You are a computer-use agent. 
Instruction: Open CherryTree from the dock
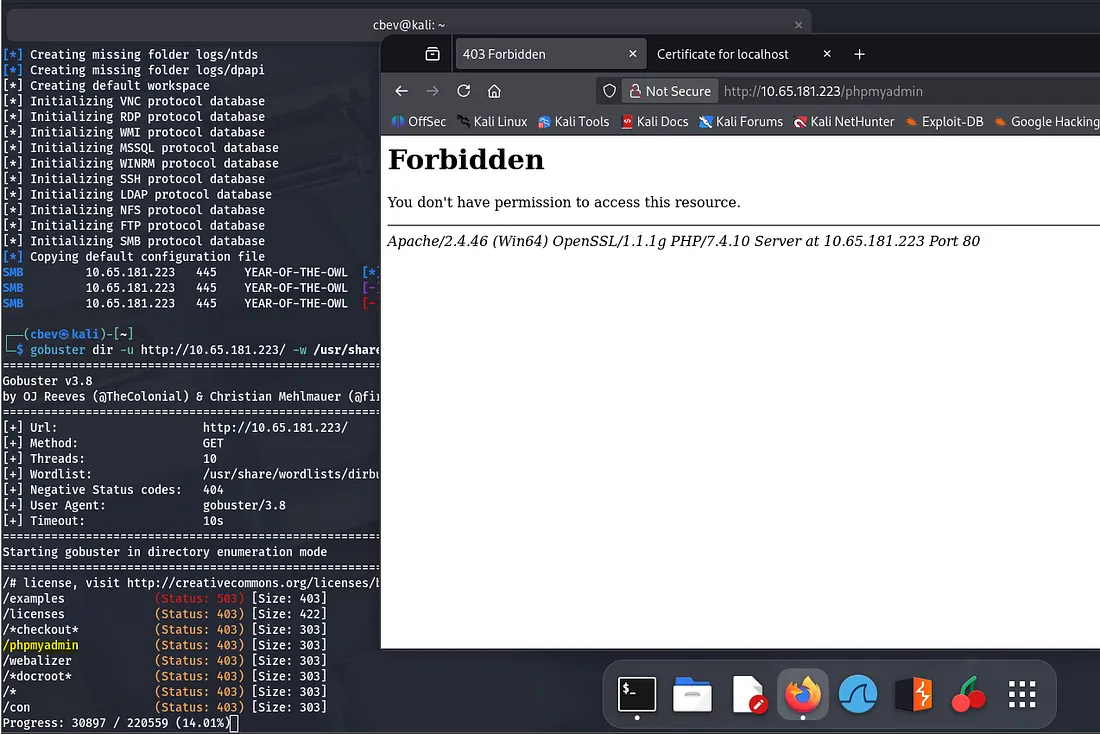click(967, 694)
